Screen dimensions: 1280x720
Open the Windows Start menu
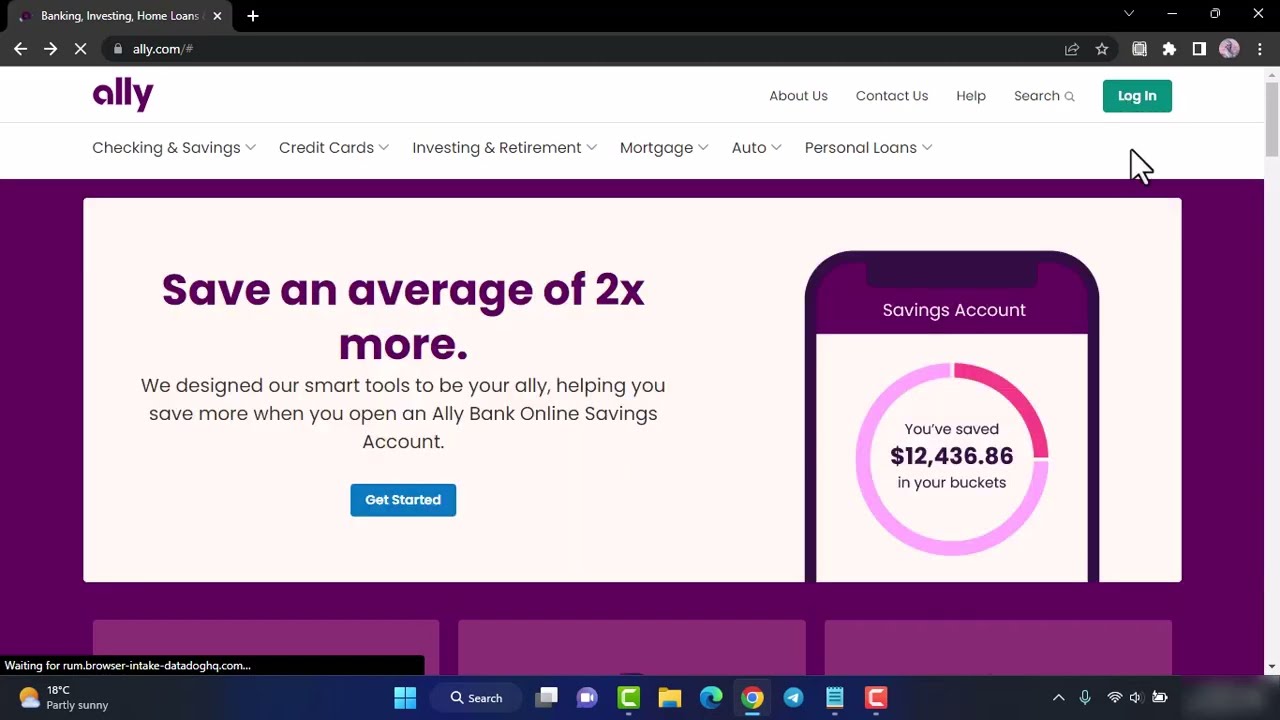click(x=405, y=698)
